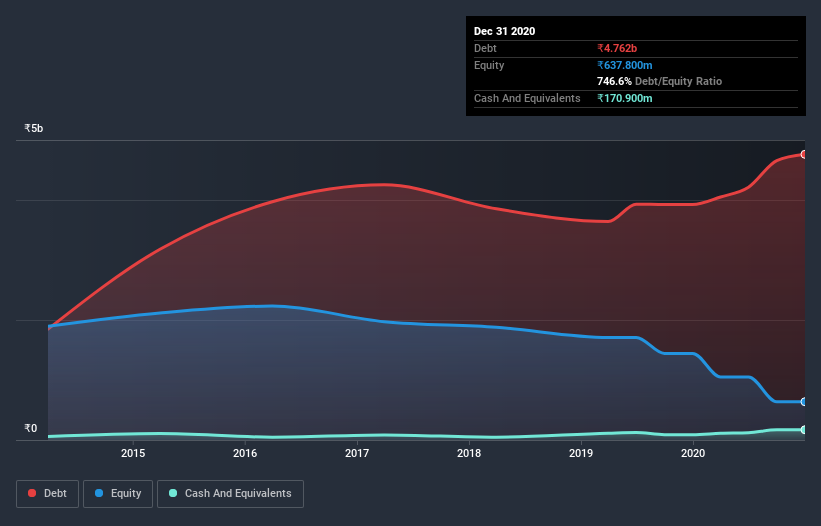Click the red Debt endpoint marker
Screen dimensions: 821x526
coord(804,154)
